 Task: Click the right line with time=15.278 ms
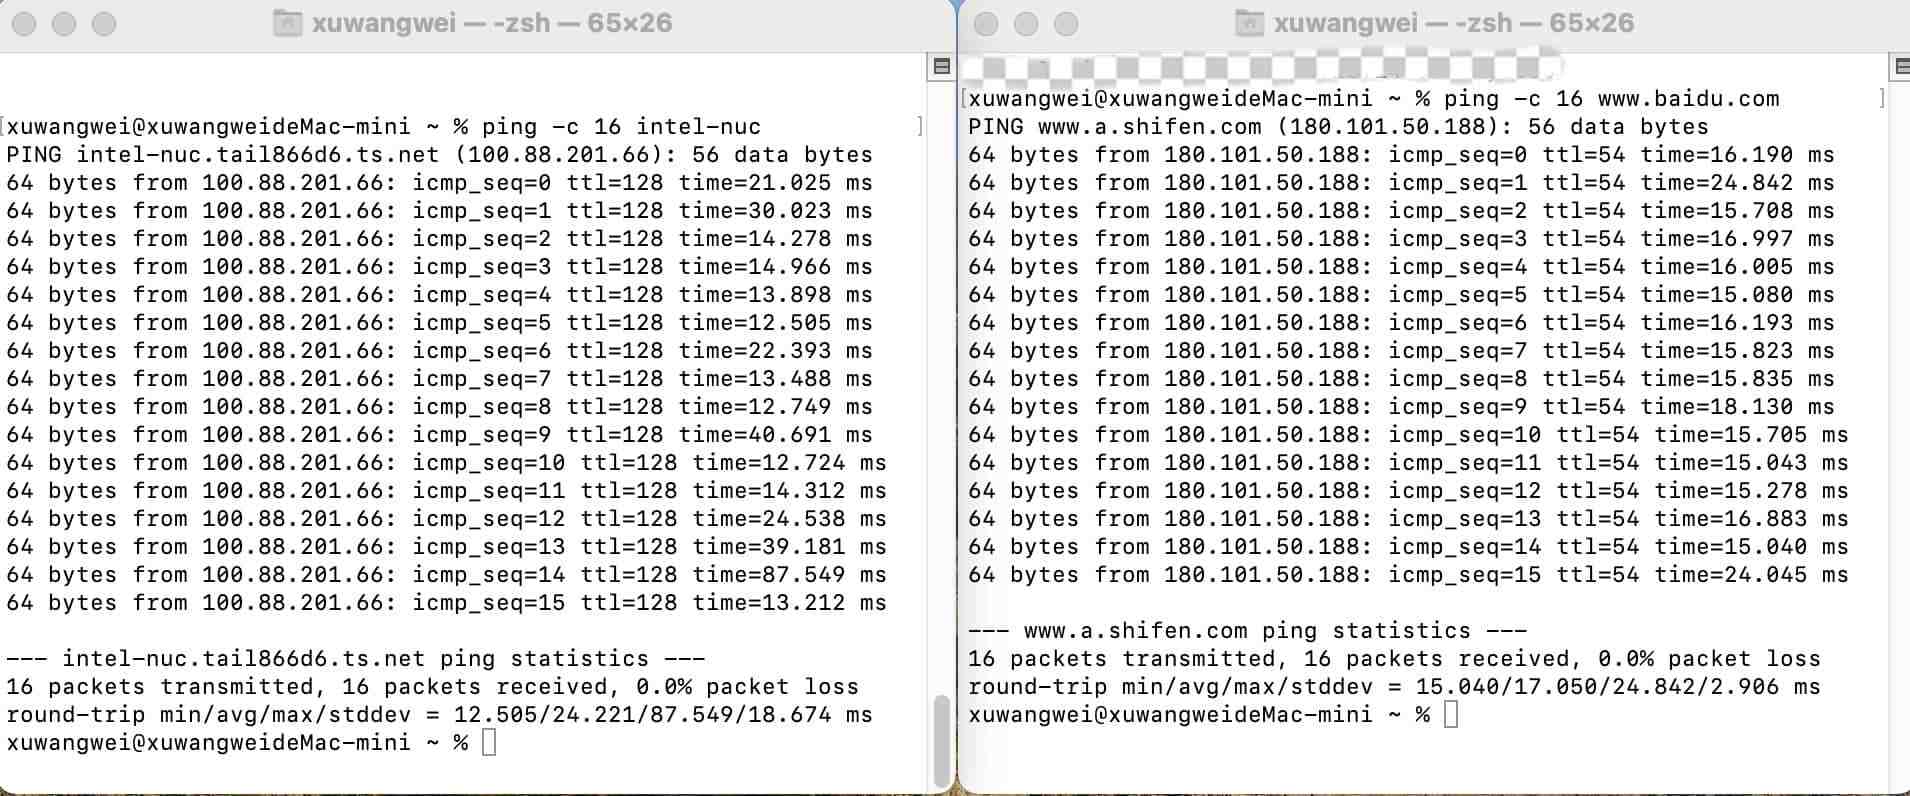[x=1409, y=491]
